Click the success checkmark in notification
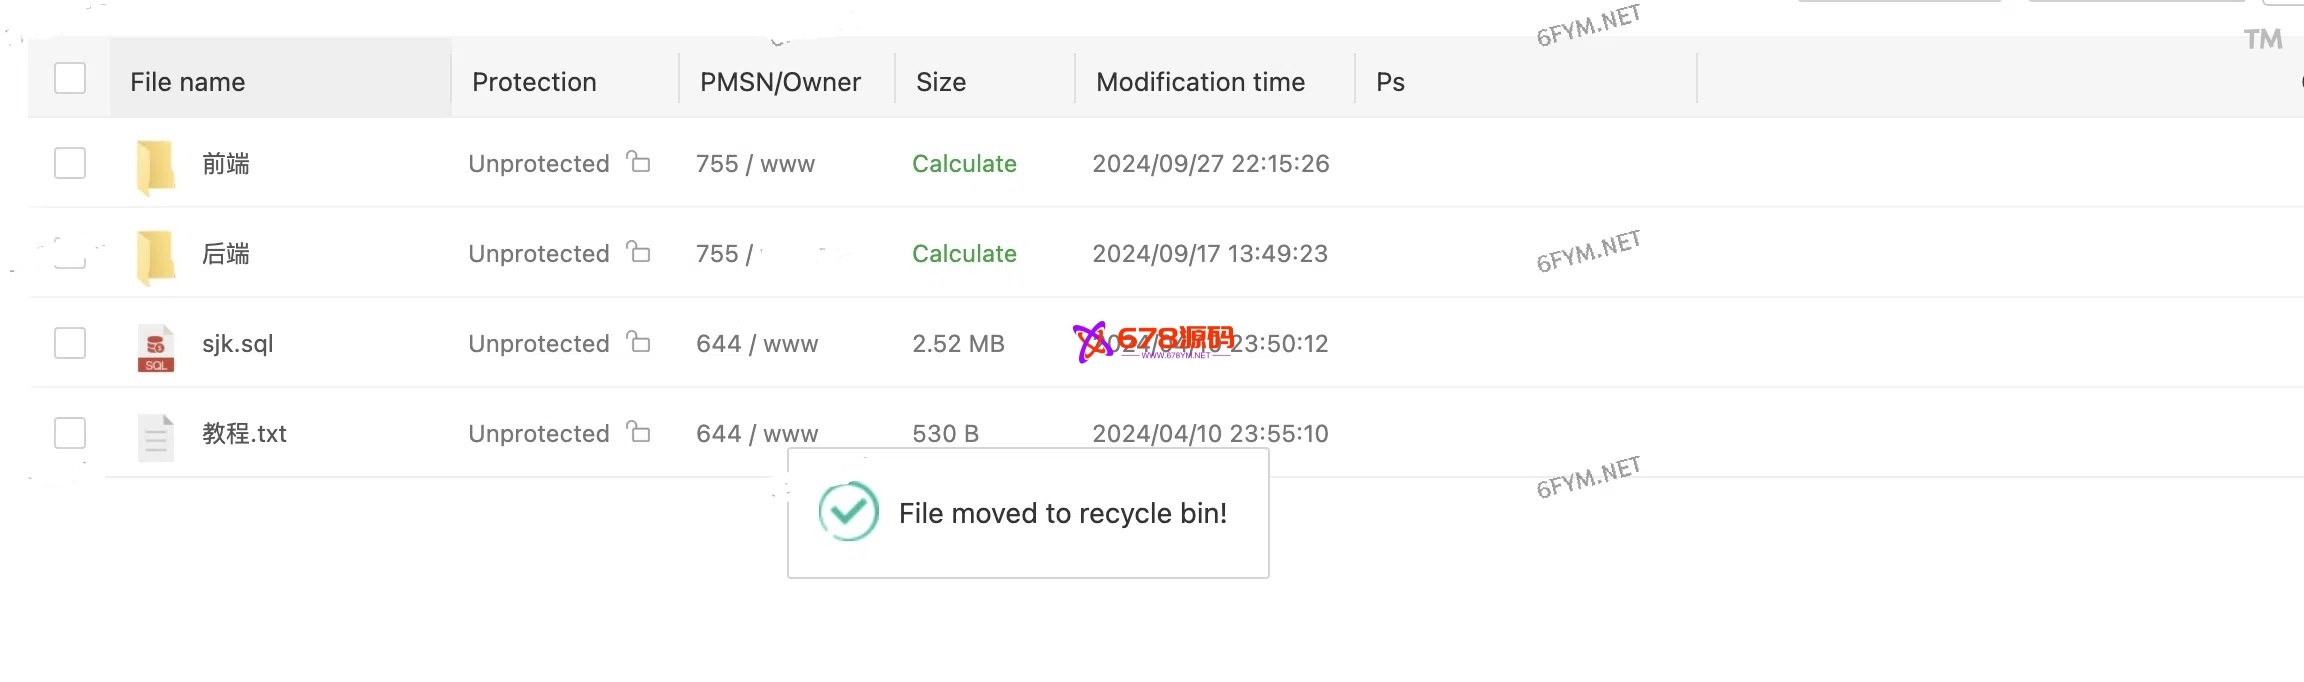The image size is (2304, 682). [849, 512]
